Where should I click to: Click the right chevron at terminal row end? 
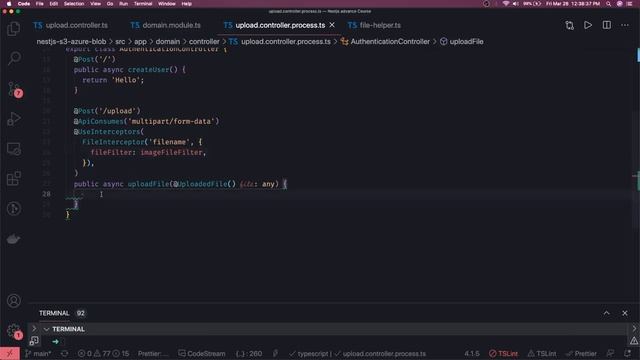point(634,329)
